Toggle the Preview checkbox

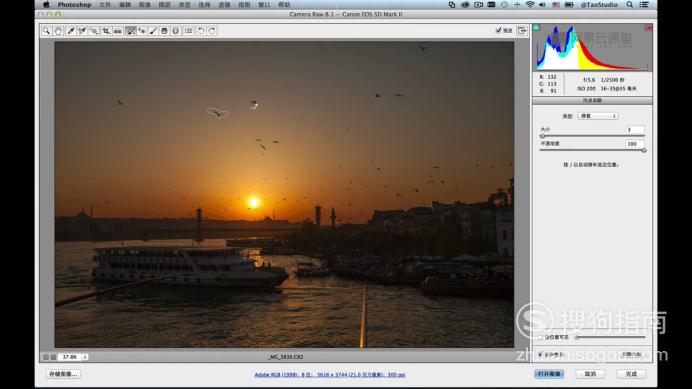499,30
